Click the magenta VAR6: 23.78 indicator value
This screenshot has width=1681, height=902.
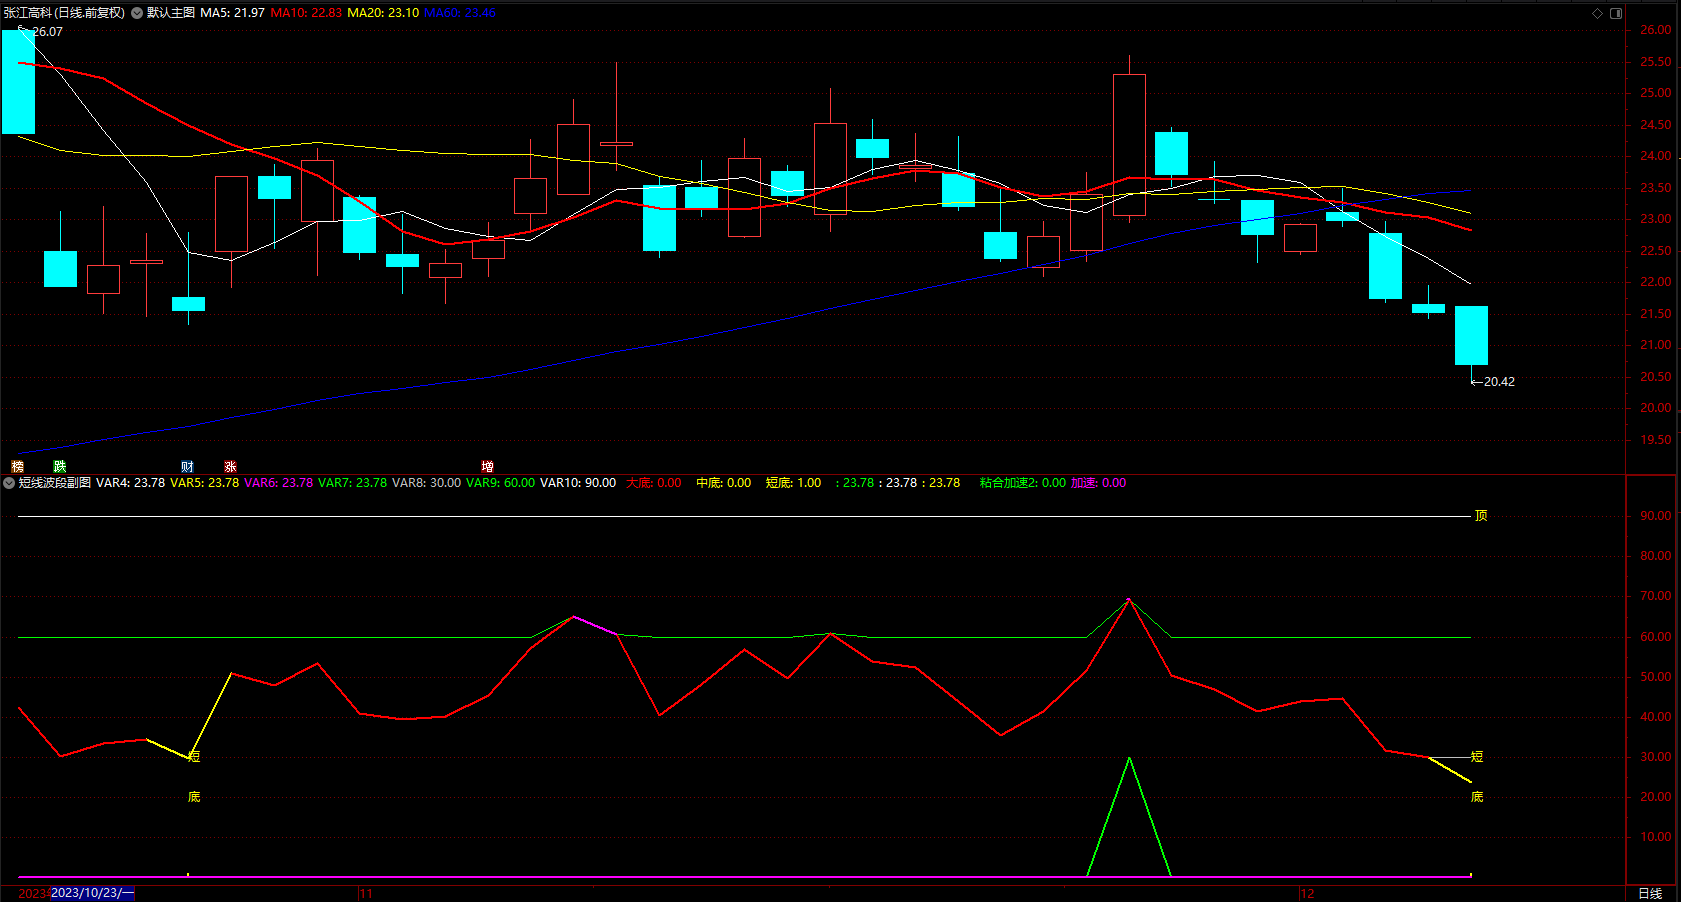click(x=279, y=483)
